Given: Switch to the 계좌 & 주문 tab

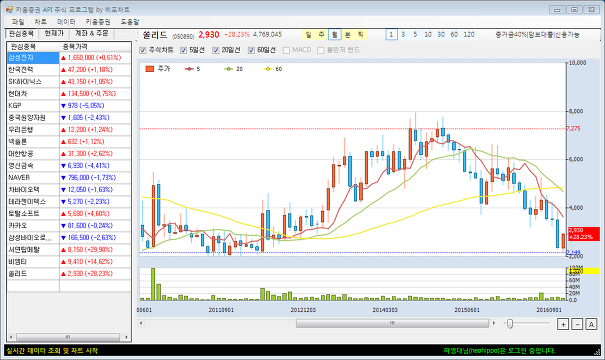Looking at the screenshot, I should pos(92,34).
